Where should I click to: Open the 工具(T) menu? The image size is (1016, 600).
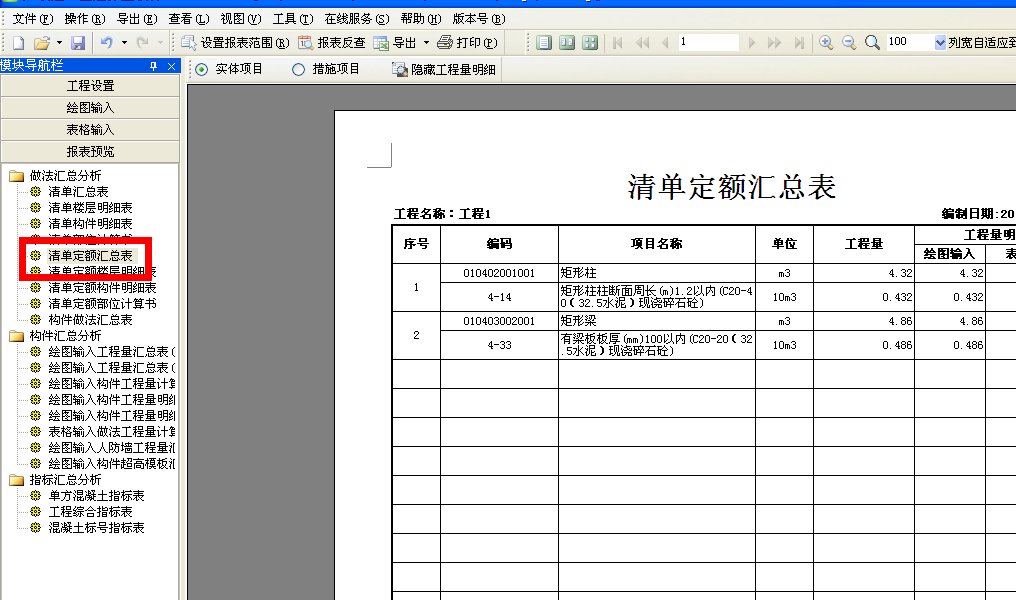[x=292, y=19]
